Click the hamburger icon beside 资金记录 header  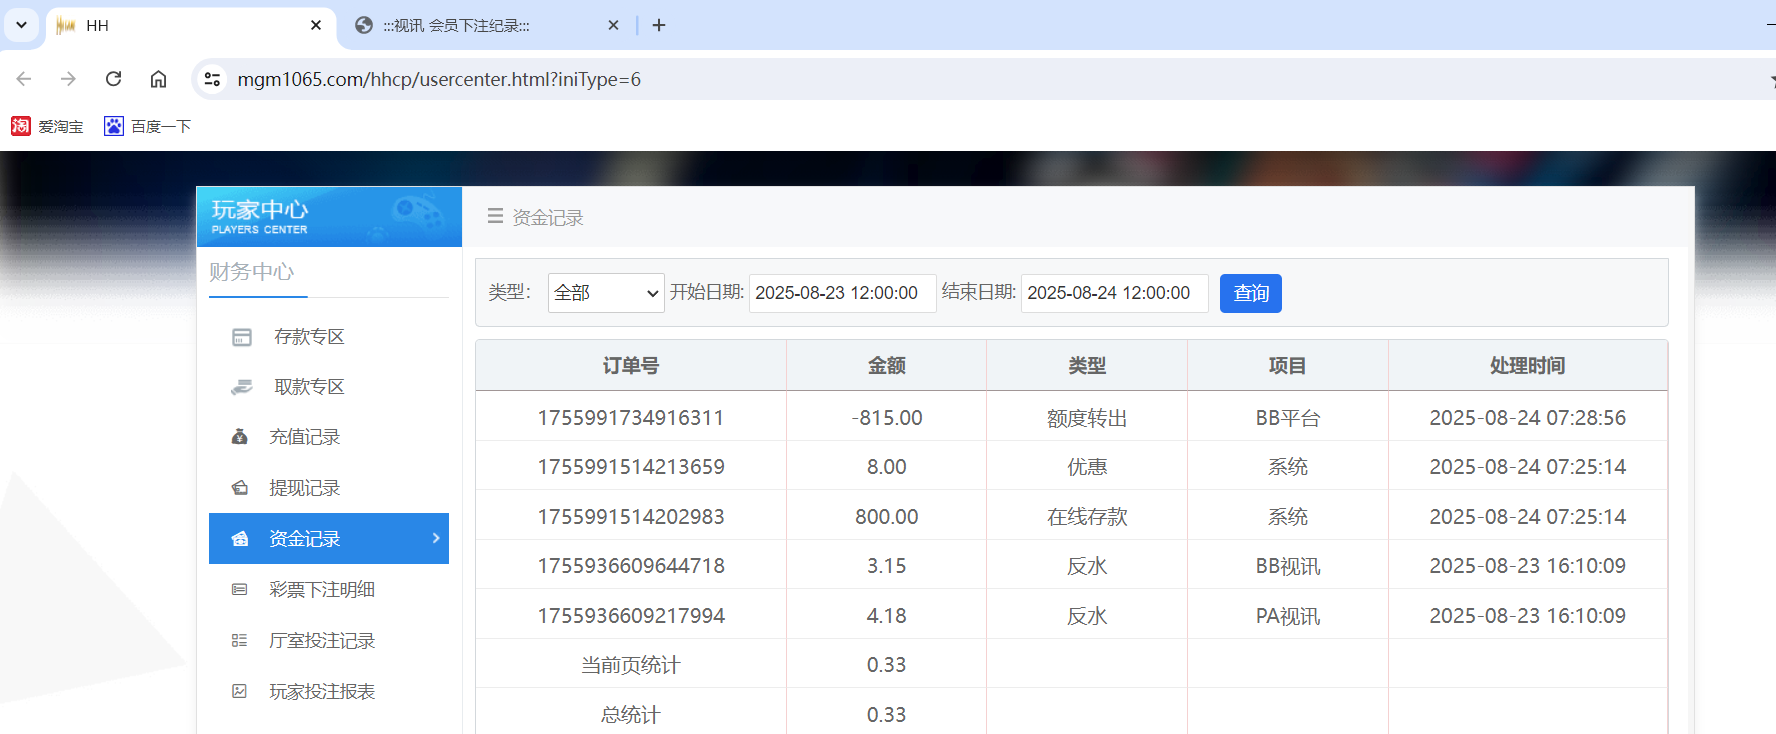click(495, 216)
